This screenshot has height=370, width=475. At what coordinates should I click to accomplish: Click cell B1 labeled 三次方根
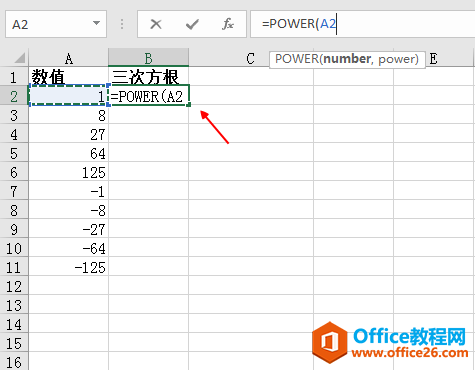click(149, 77)
